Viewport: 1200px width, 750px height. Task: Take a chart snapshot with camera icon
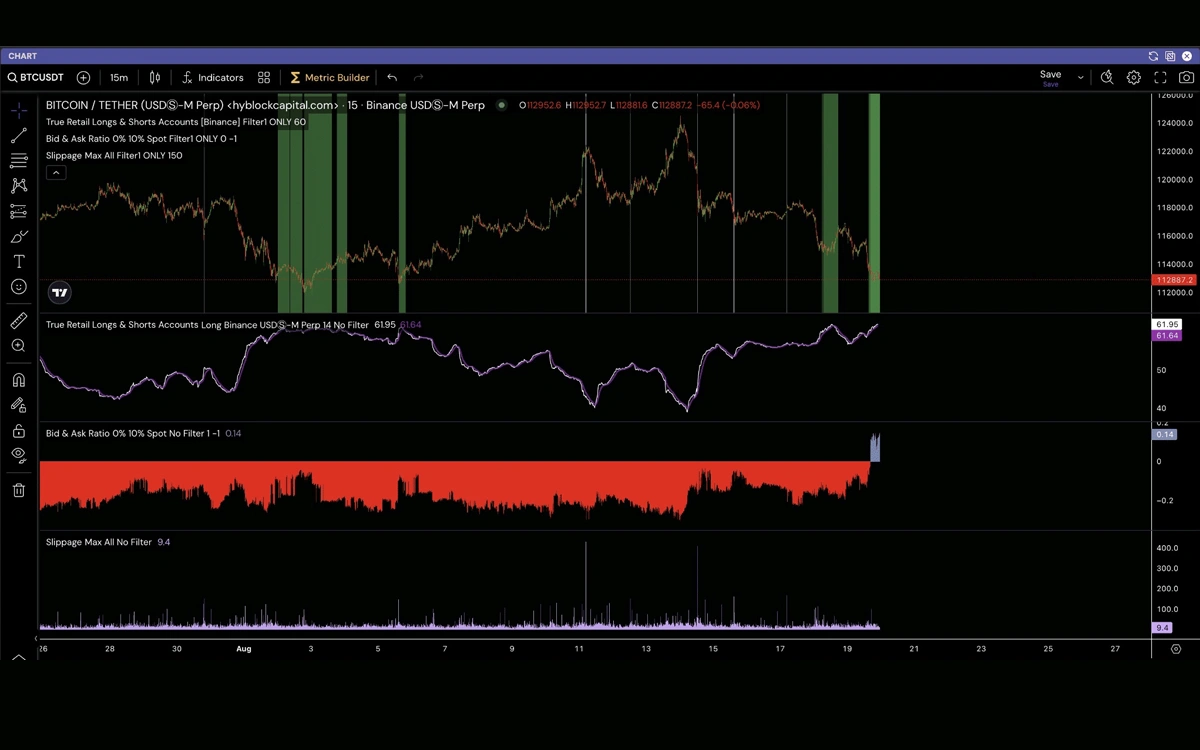1186,77
